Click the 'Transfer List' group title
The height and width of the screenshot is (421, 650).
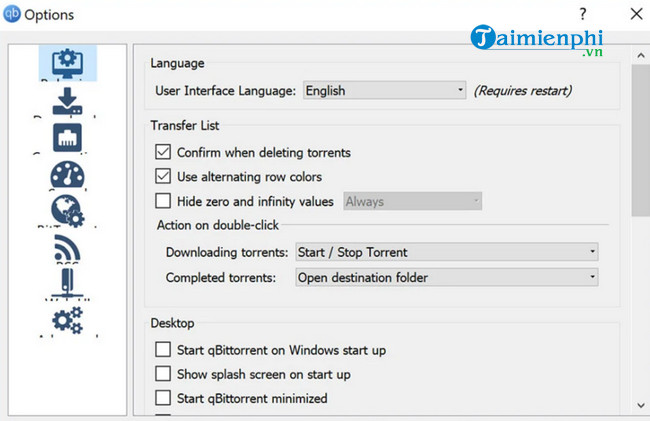click(185, 125)
